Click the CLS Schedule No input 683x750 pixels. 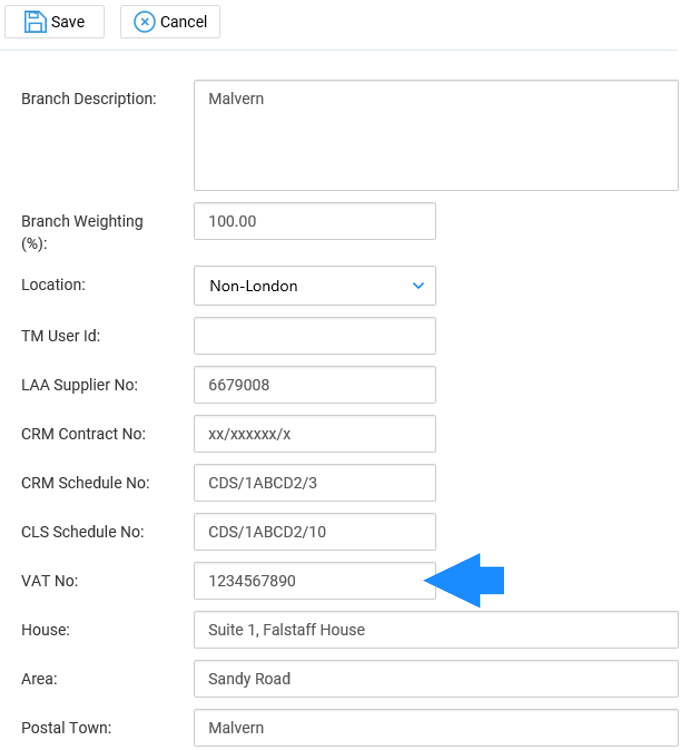(315, 532)
